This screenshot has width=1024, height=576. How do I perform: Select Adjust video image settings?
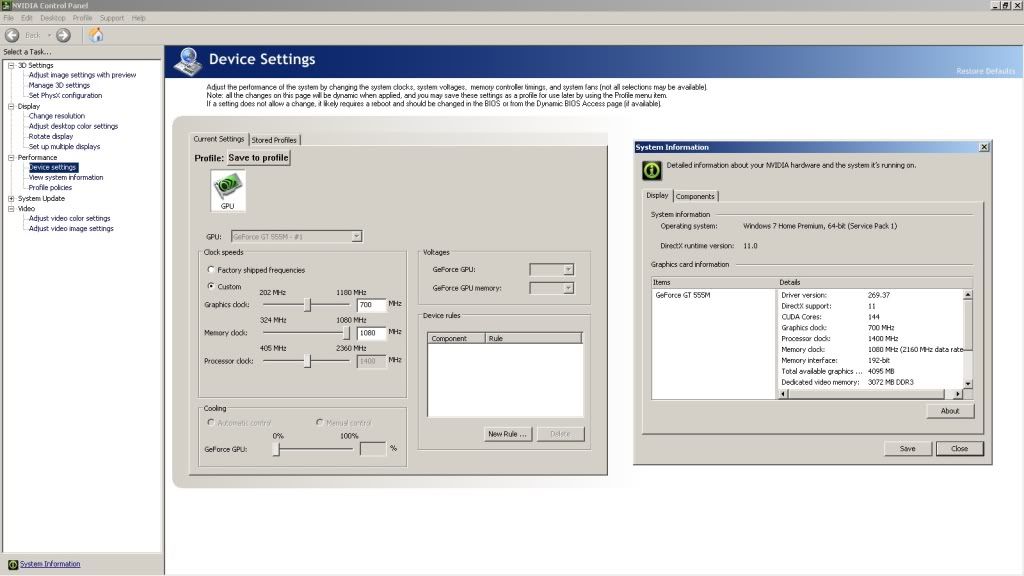pos(71,229)
